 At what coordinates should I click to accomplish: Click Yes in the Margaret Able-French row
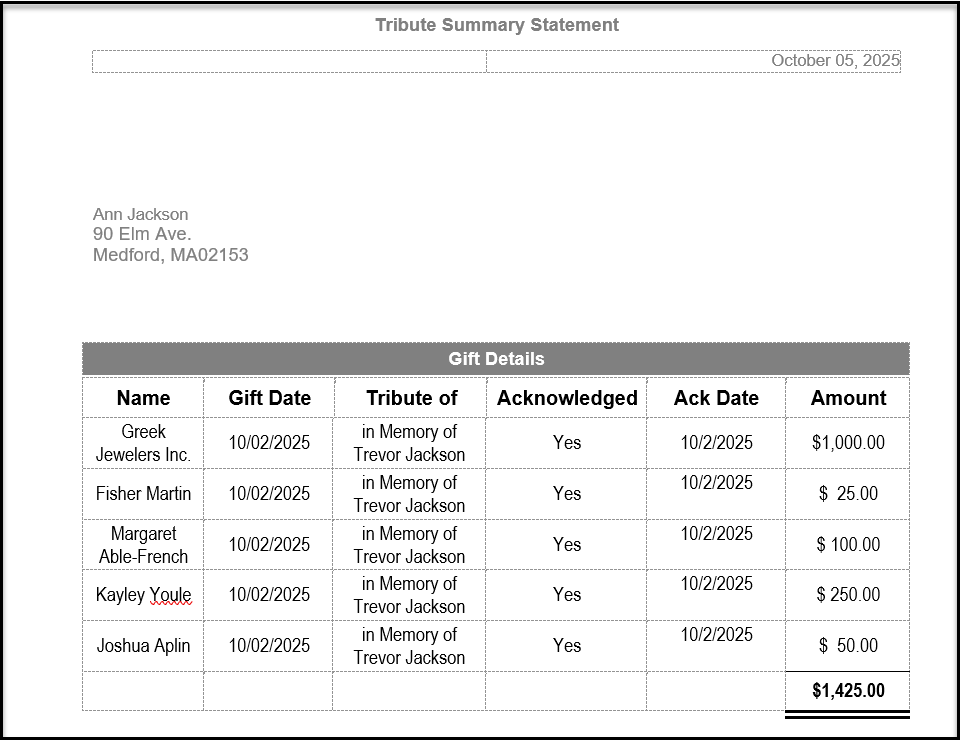(x=567, y=545)
